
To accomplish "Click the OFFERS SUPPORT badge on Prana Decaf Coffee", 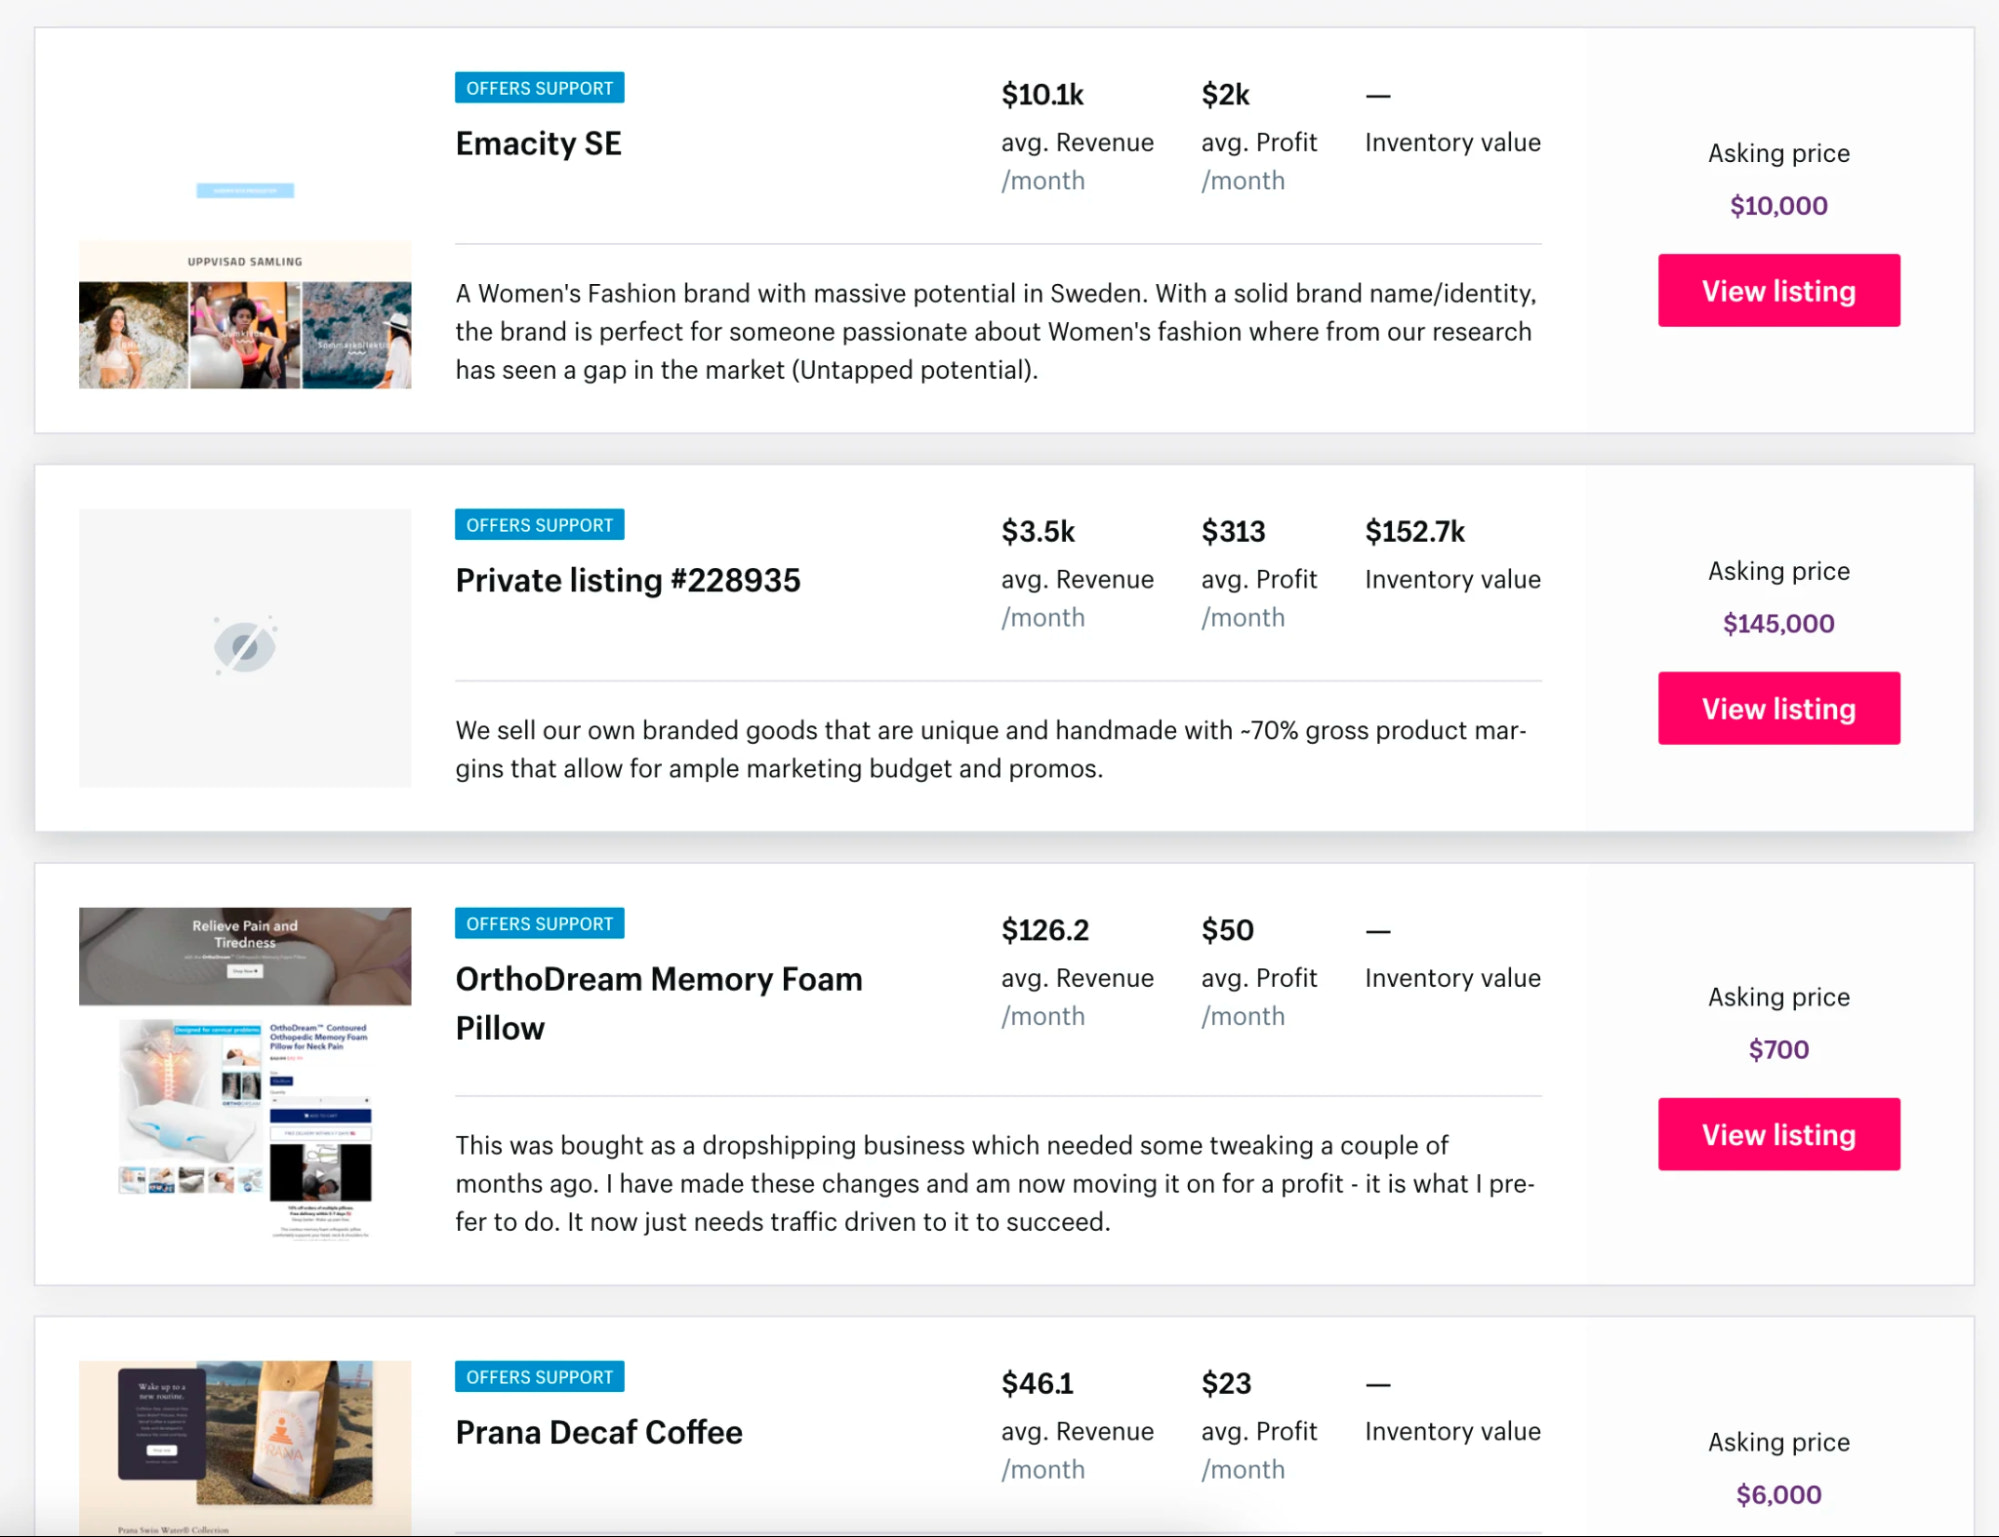I will point(539,1376).
